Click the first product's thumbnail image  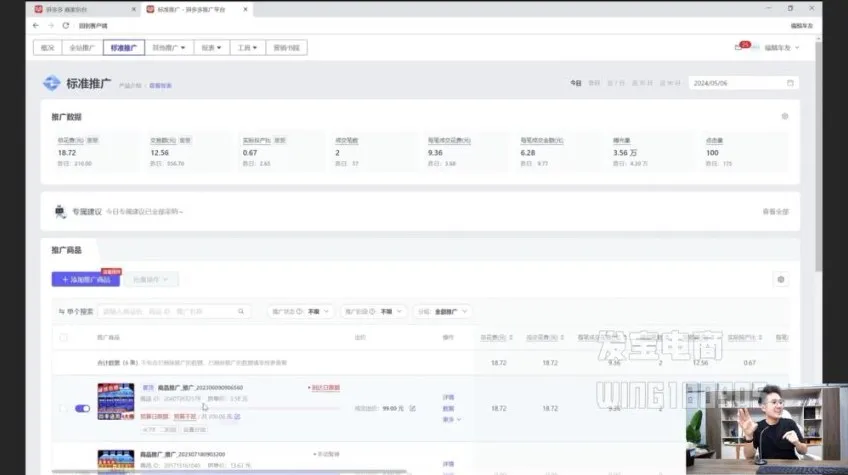click(115, 401)
